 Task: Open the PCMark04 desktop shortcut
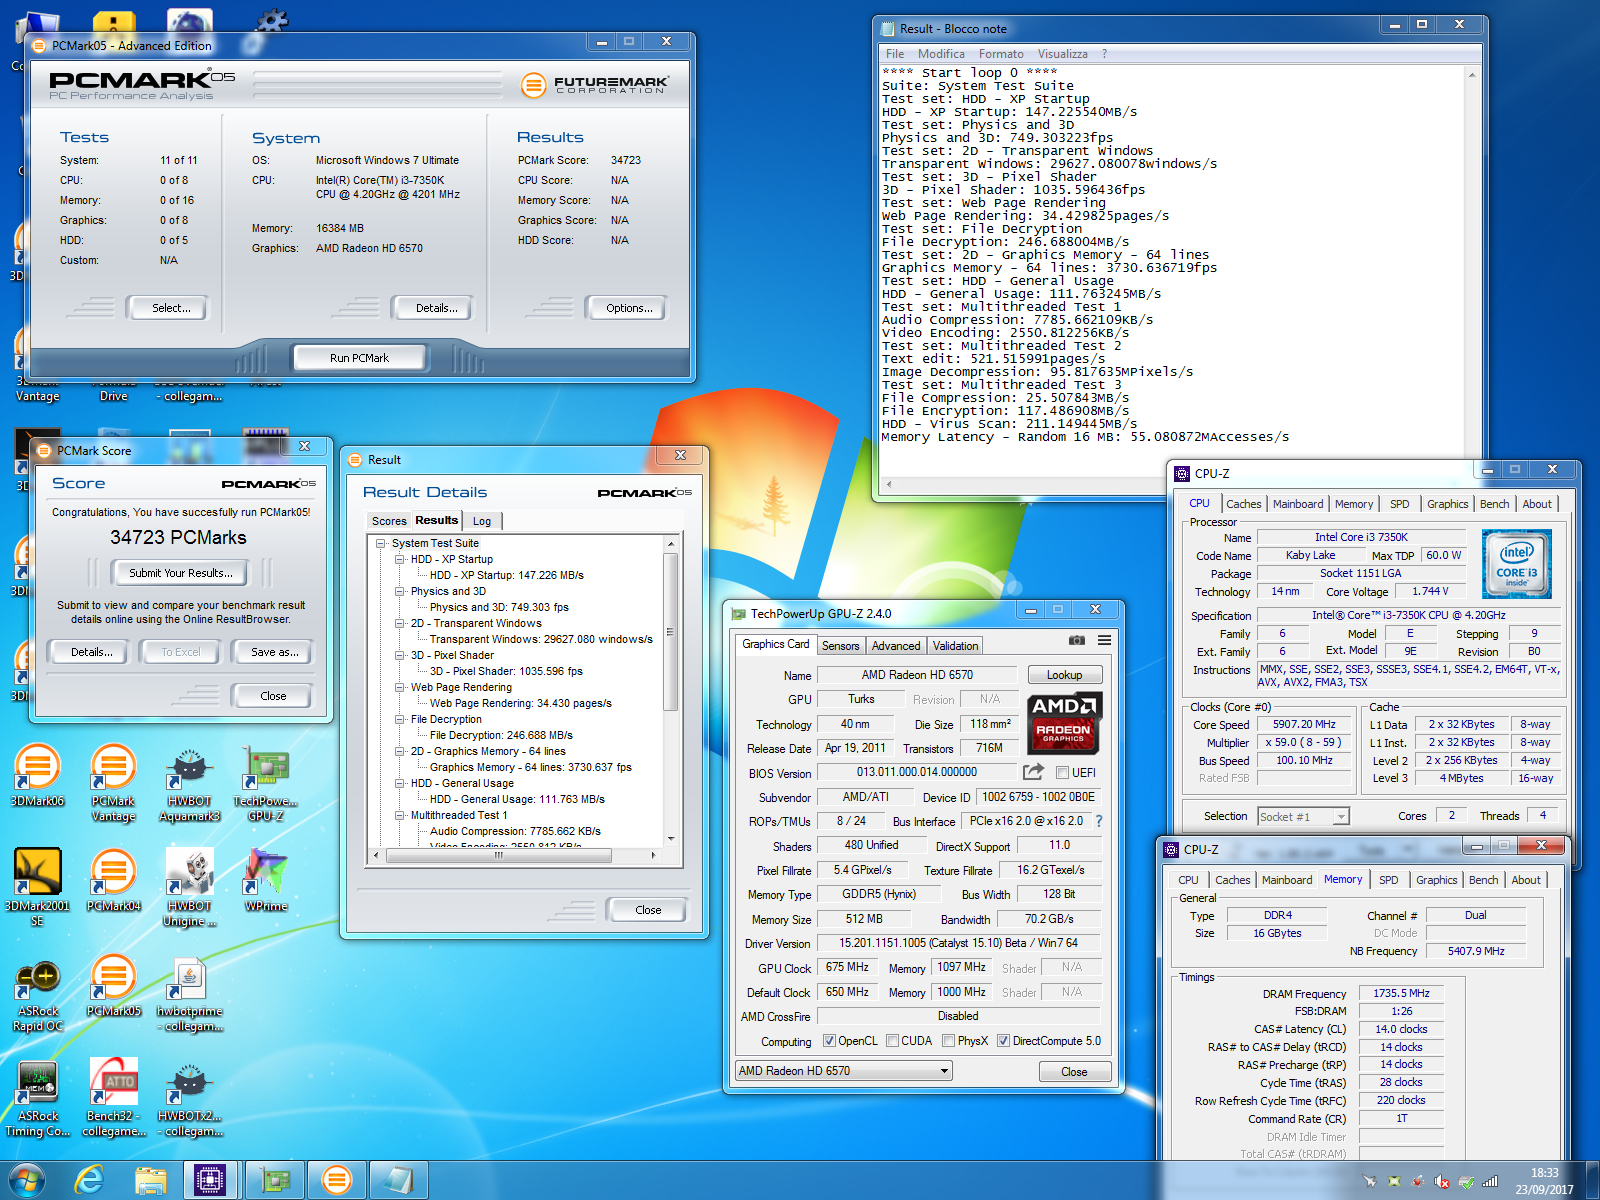tap(113, 880)
